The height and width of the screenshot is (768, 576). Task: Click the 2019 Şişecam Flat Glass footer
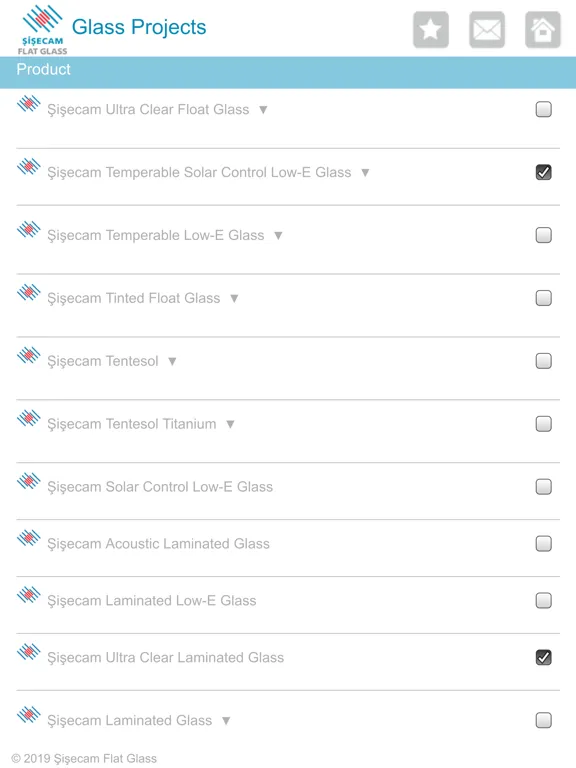[x=84, y=758]
